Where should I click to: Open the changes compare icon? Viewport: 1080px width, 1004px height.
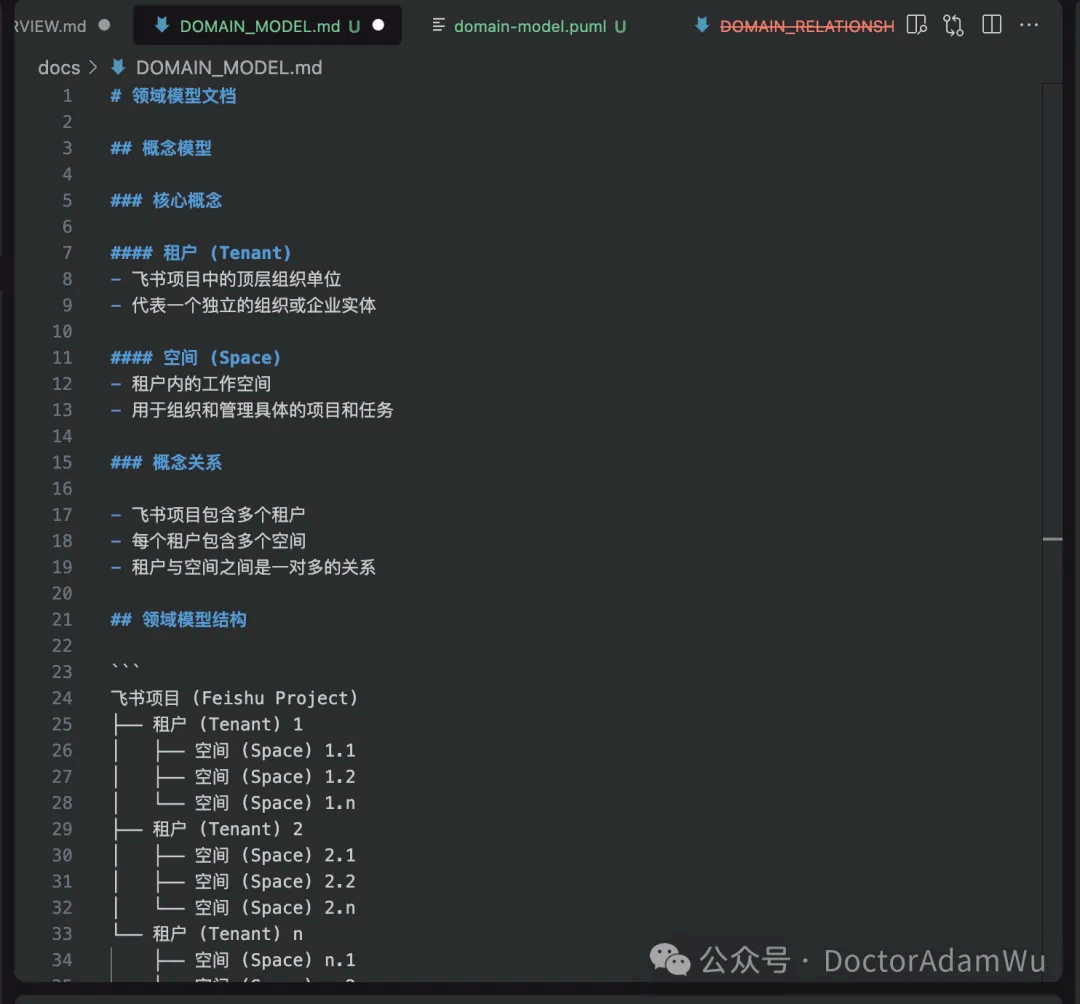coord(953,25)
